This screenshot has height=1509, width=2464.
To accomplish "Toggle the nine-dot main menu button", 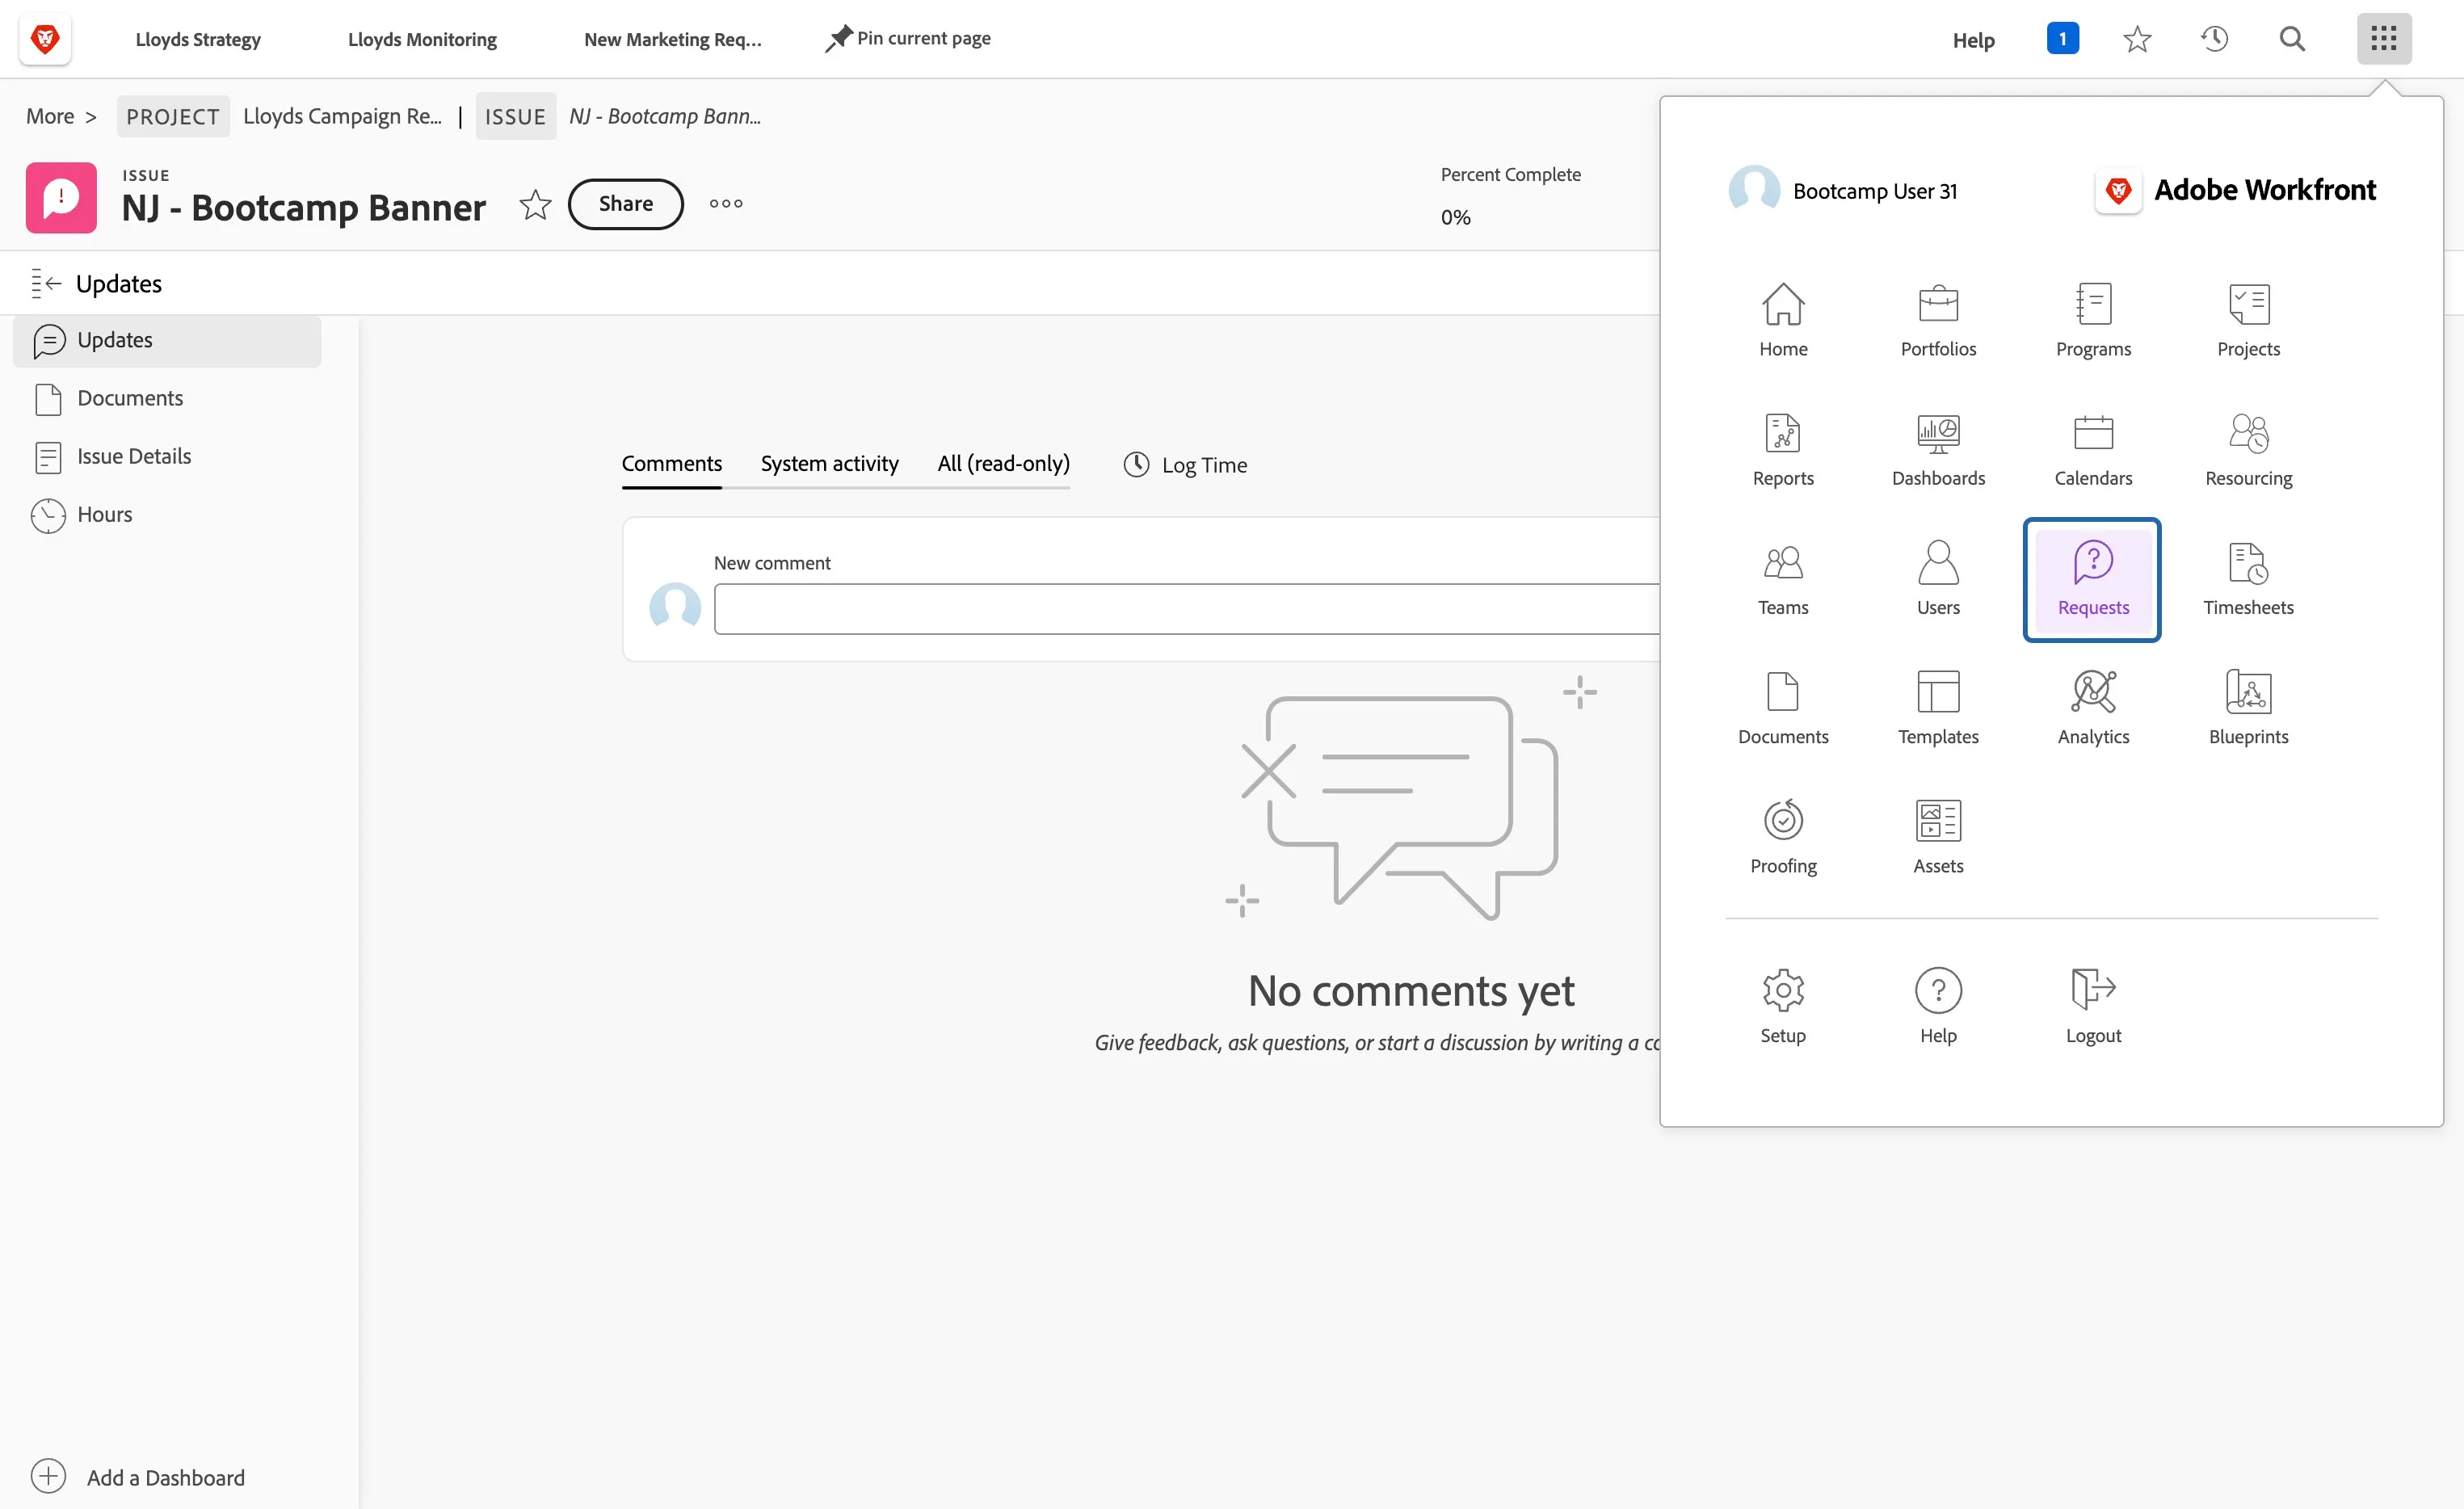I will pyautogui.click(x=2383, y=39).
